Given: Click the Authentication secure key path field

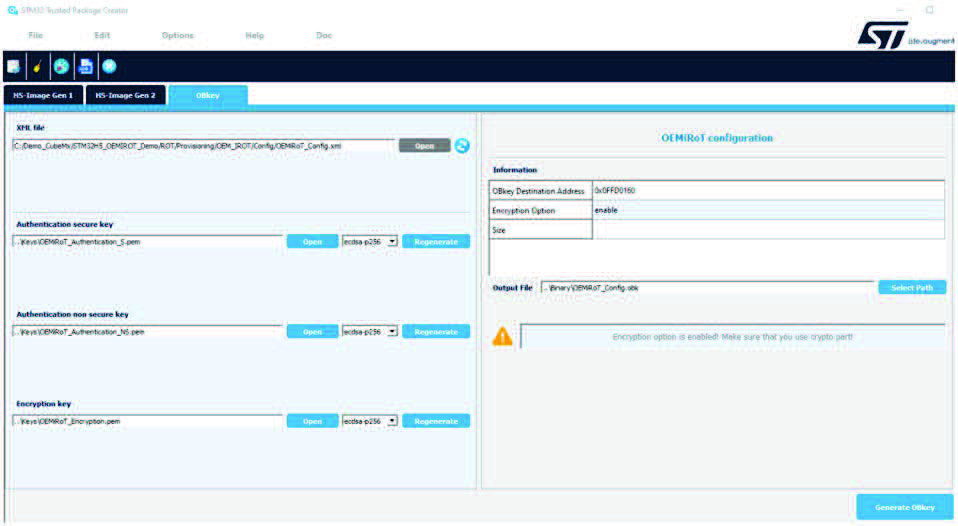Looking at the screenshot, I should click(x=147, y=241).
